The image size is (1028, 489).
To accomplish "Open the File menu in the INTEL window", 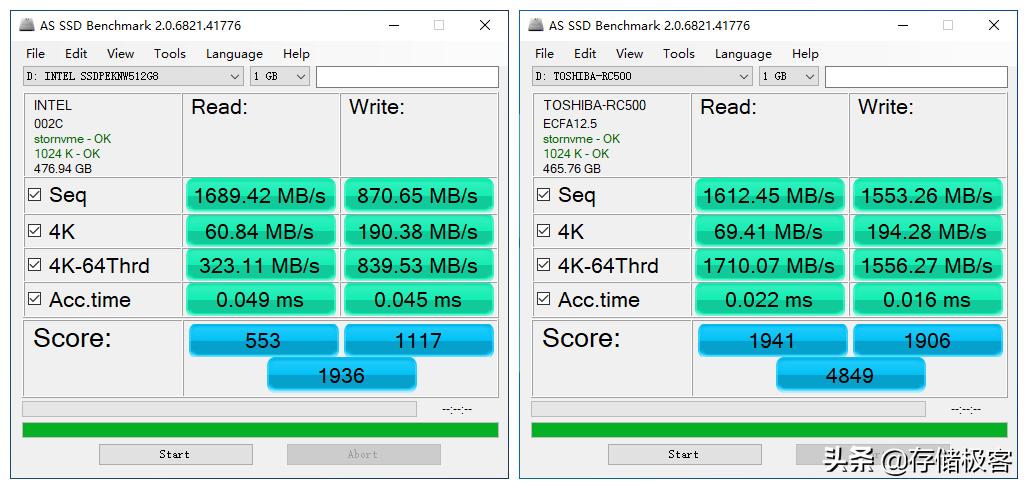I will pyautogui.click(x=35, y=54).
